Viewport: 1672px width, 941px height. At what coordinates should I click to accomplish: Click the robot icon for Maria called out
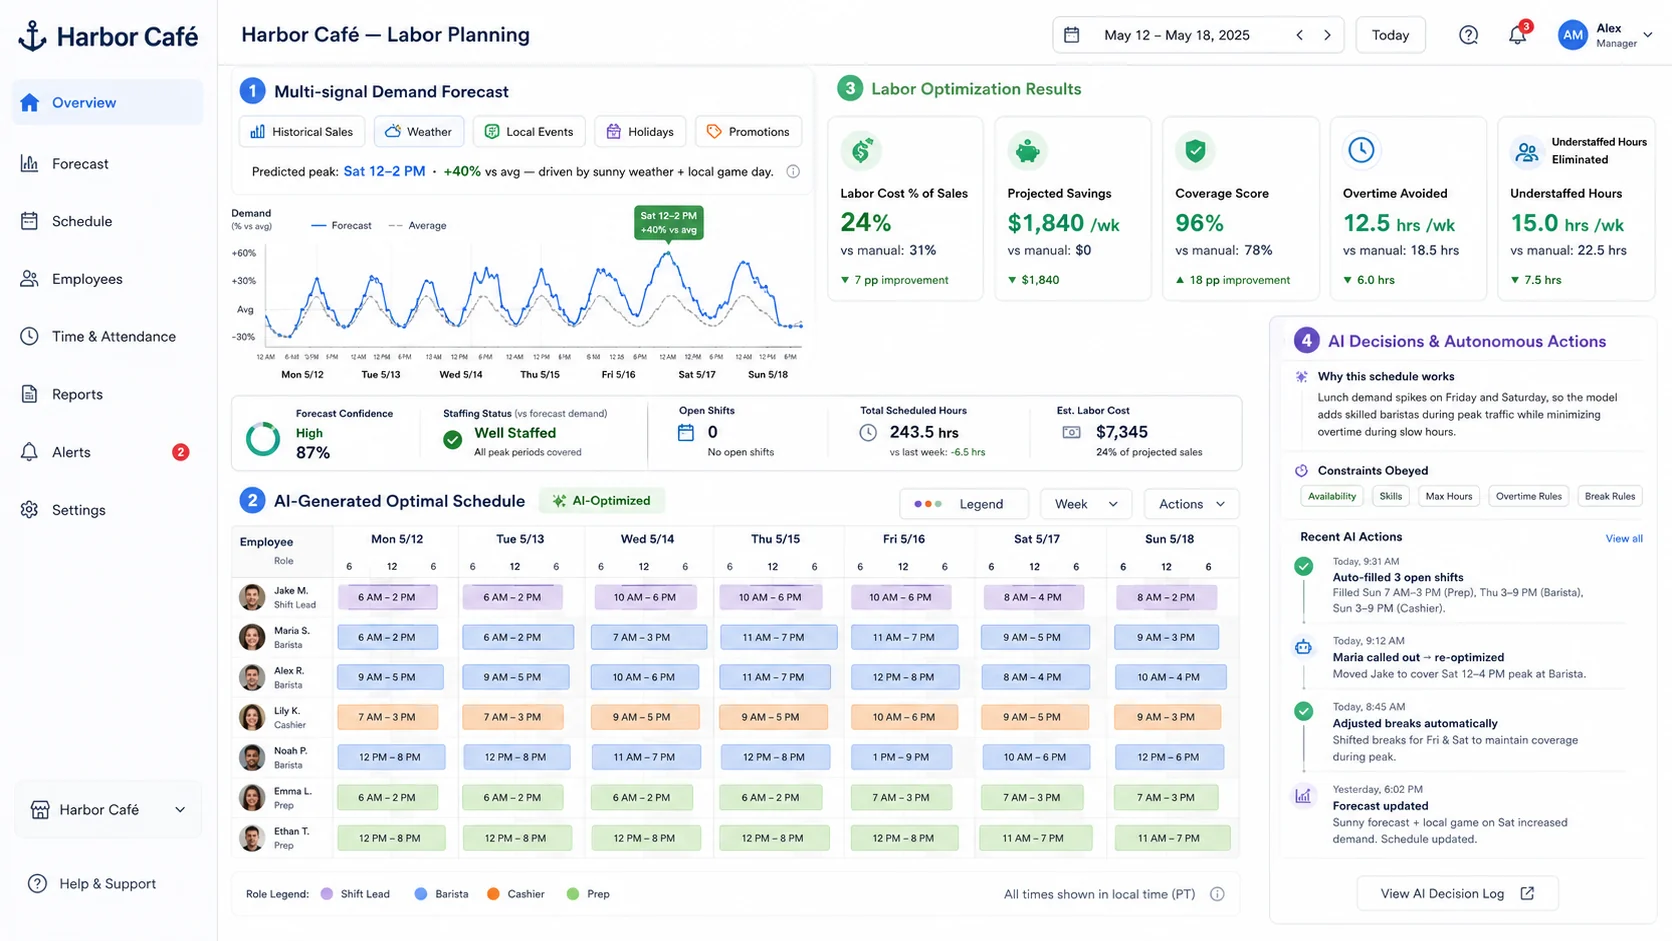(1303, 647)
